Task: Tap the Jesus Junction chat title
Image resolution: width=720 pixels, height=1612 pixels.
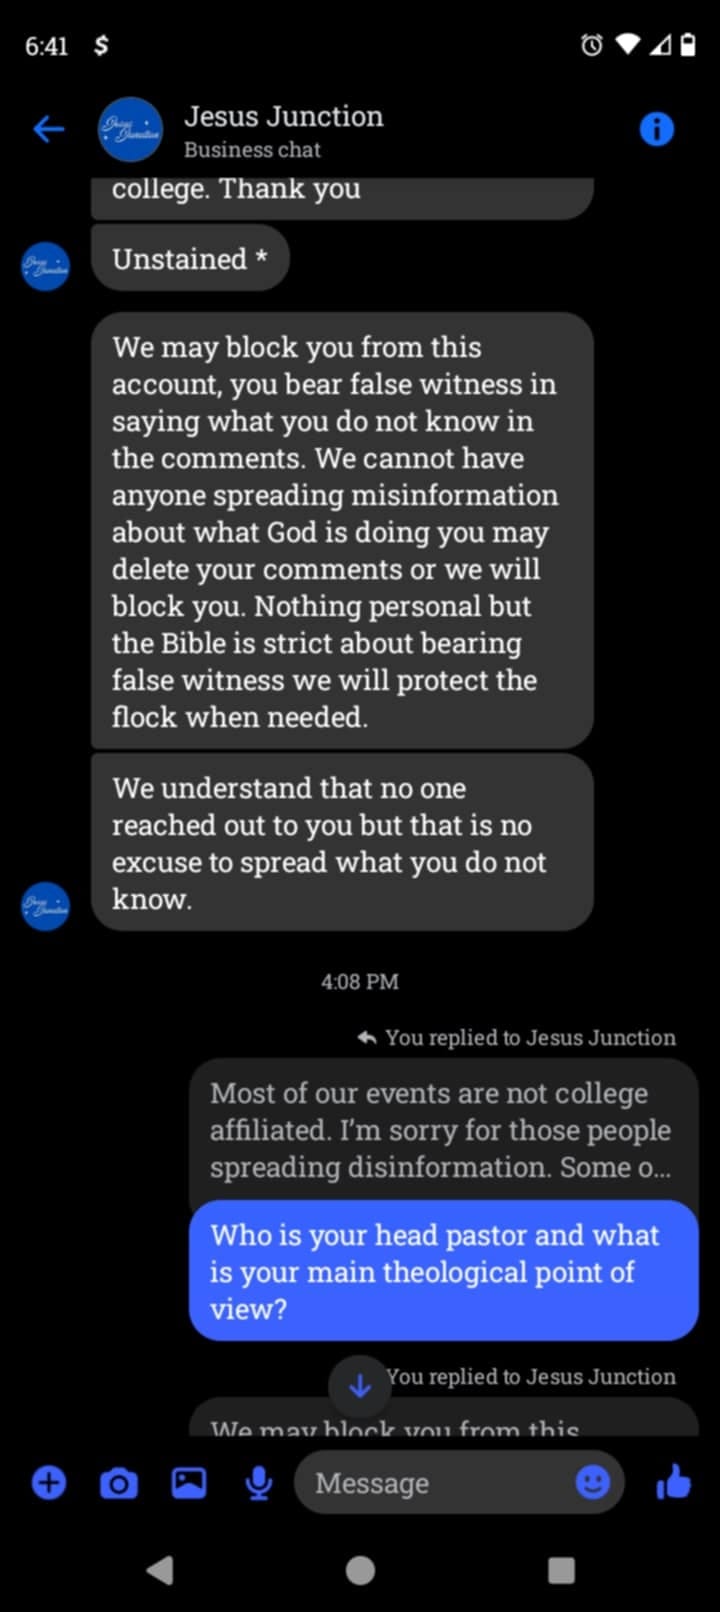Action: 283,118
